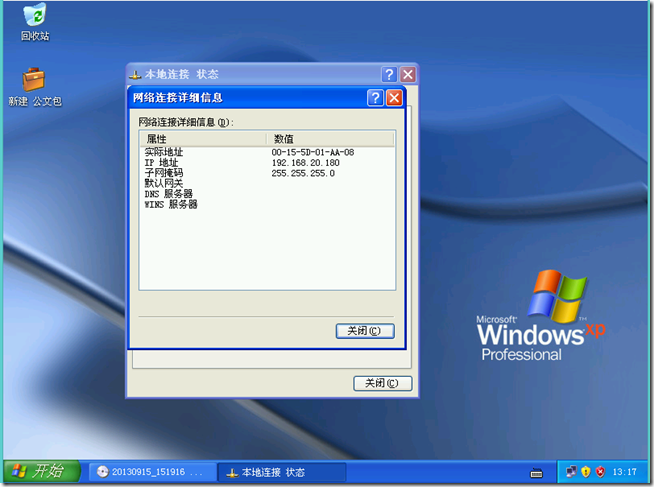Click the MAC value 00-15-5D-01-AA-08
654x487 pixels.
point(313,152)
